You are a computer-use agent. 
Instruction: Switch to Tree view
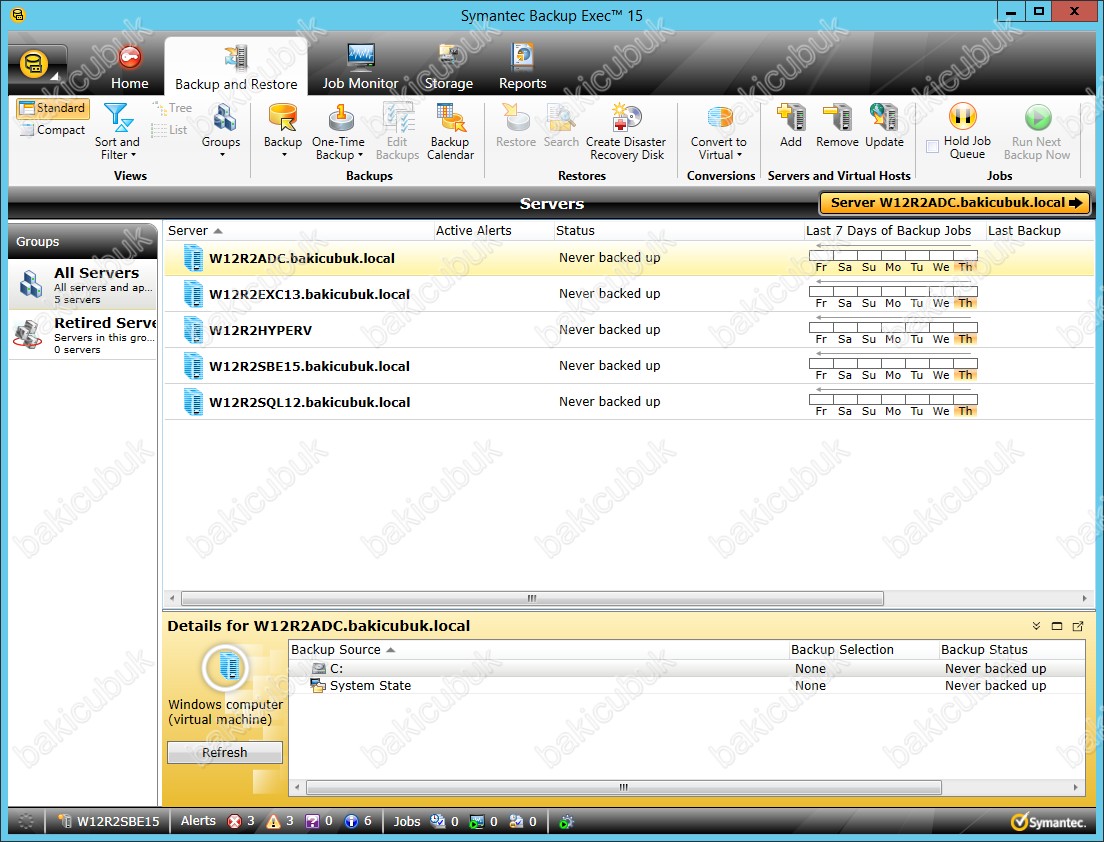pyautogui.click(x=172, y=108)
